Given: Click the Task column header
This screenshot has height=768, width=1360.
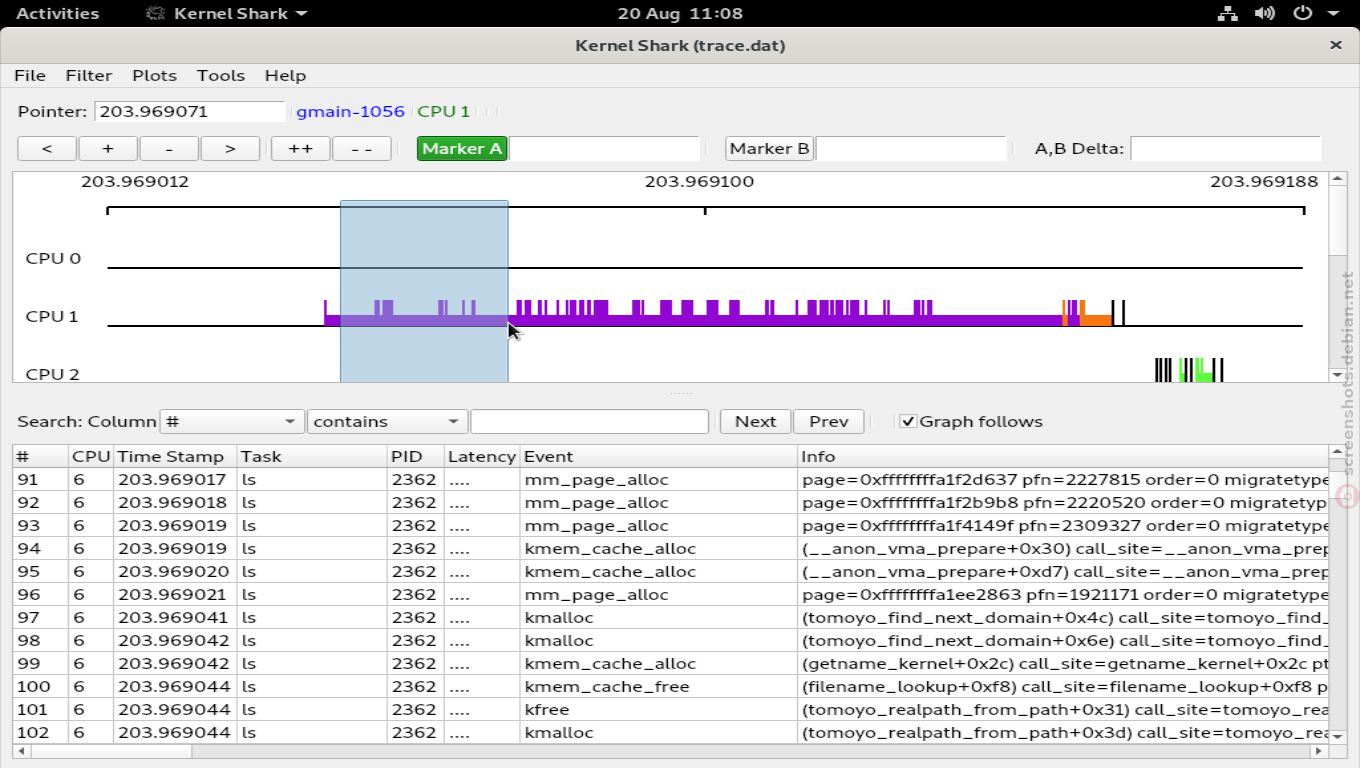Looking at the screenshot, I should pyautogui.click(x=312, y=456).
